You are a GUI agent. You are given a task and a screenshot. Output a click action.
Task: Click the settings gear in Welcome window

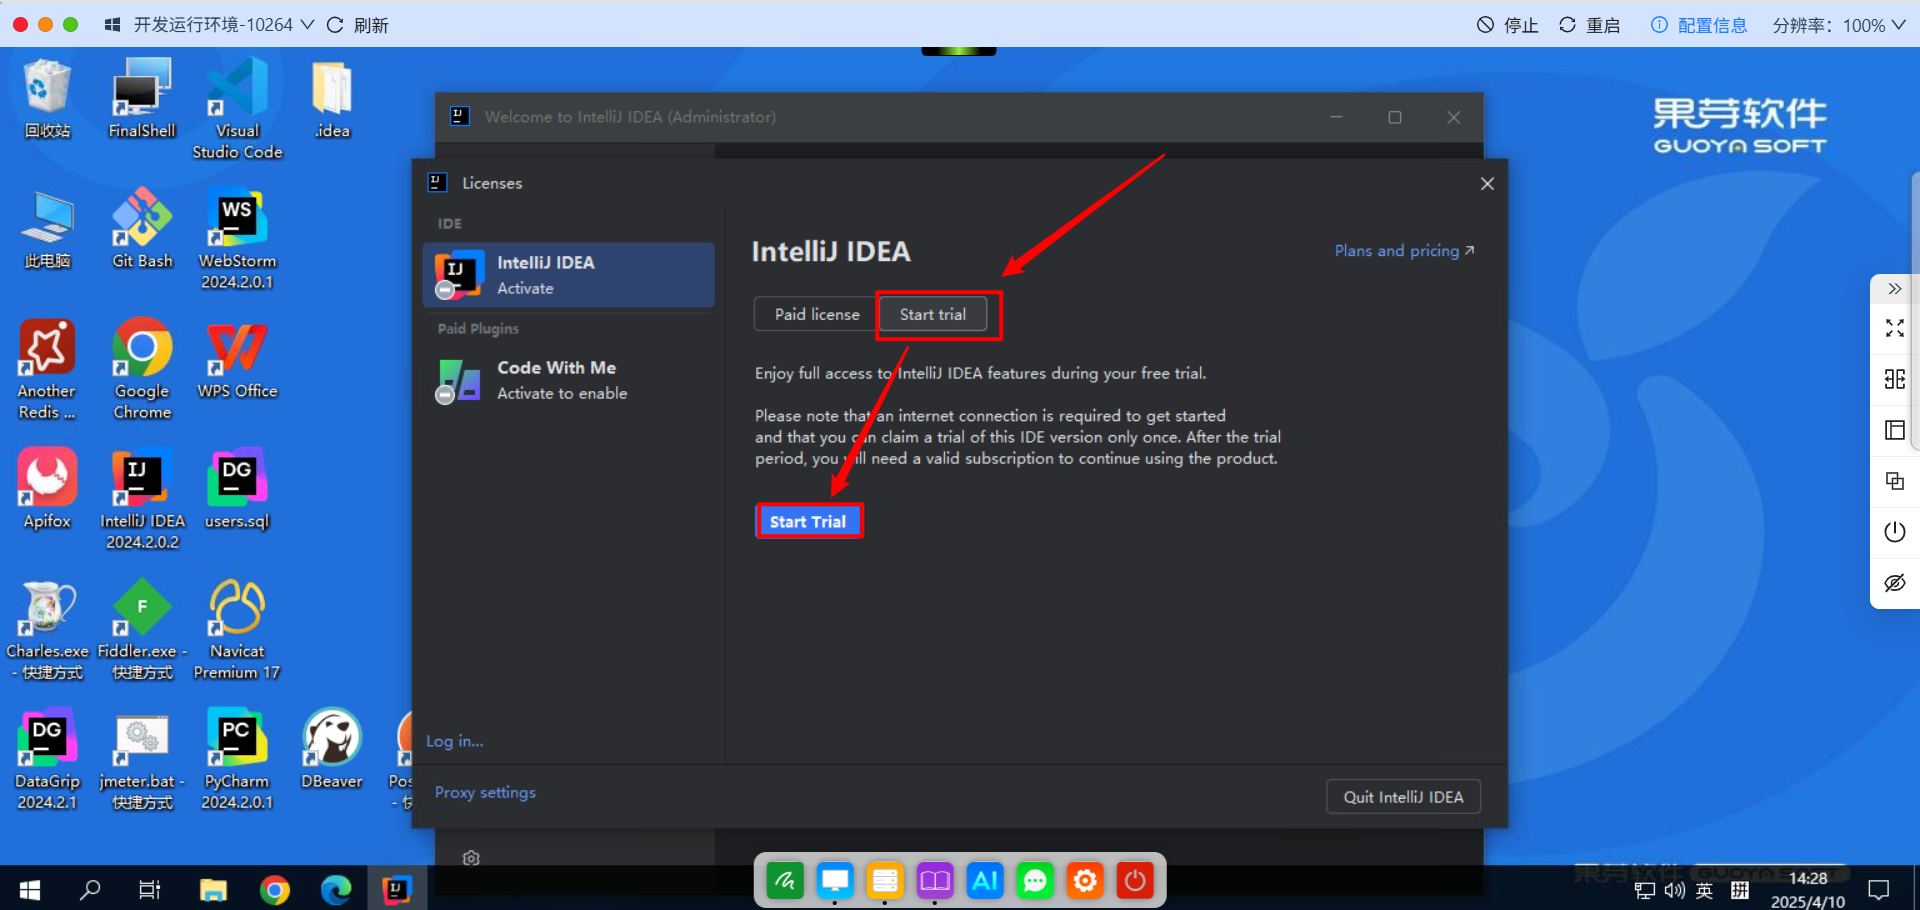(471, 858)
